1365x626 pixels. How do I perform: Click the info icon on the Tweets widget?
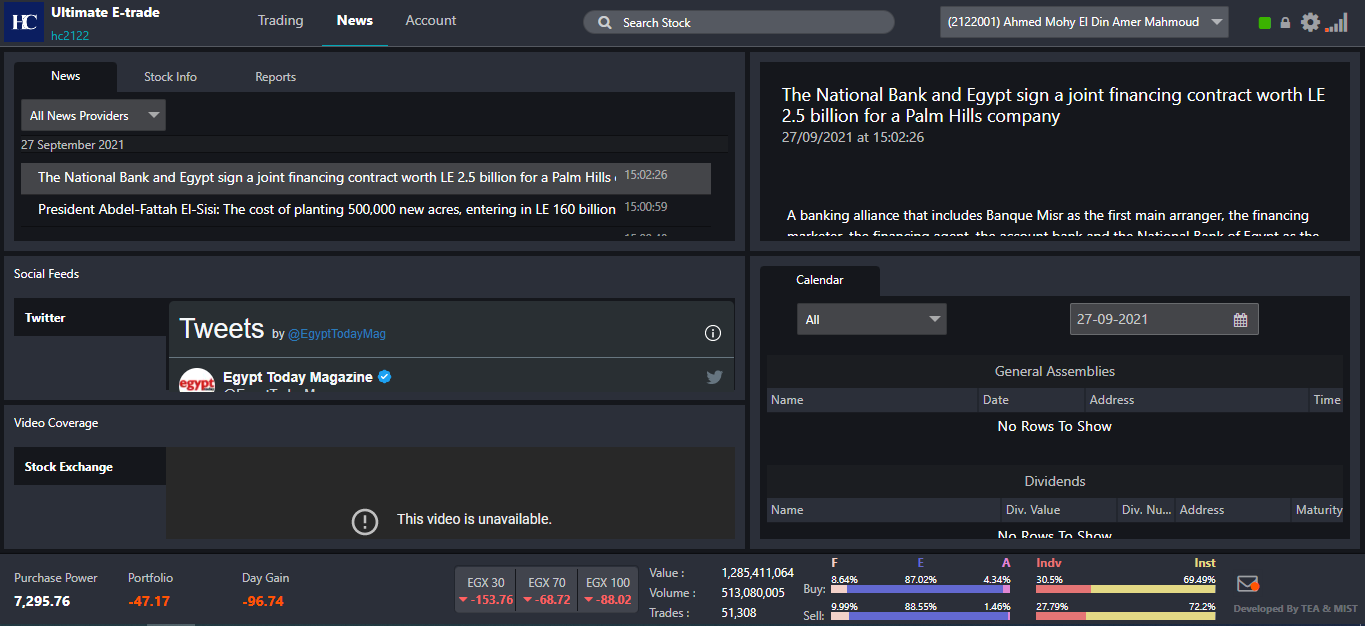click(713, 333)
